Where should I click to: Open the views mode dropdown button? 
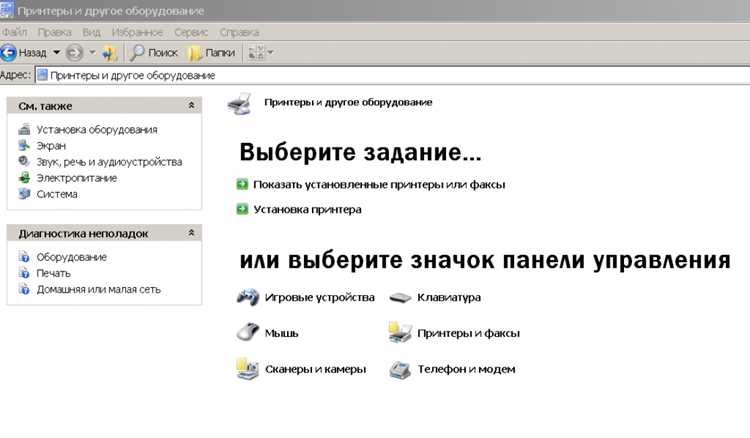261,53
